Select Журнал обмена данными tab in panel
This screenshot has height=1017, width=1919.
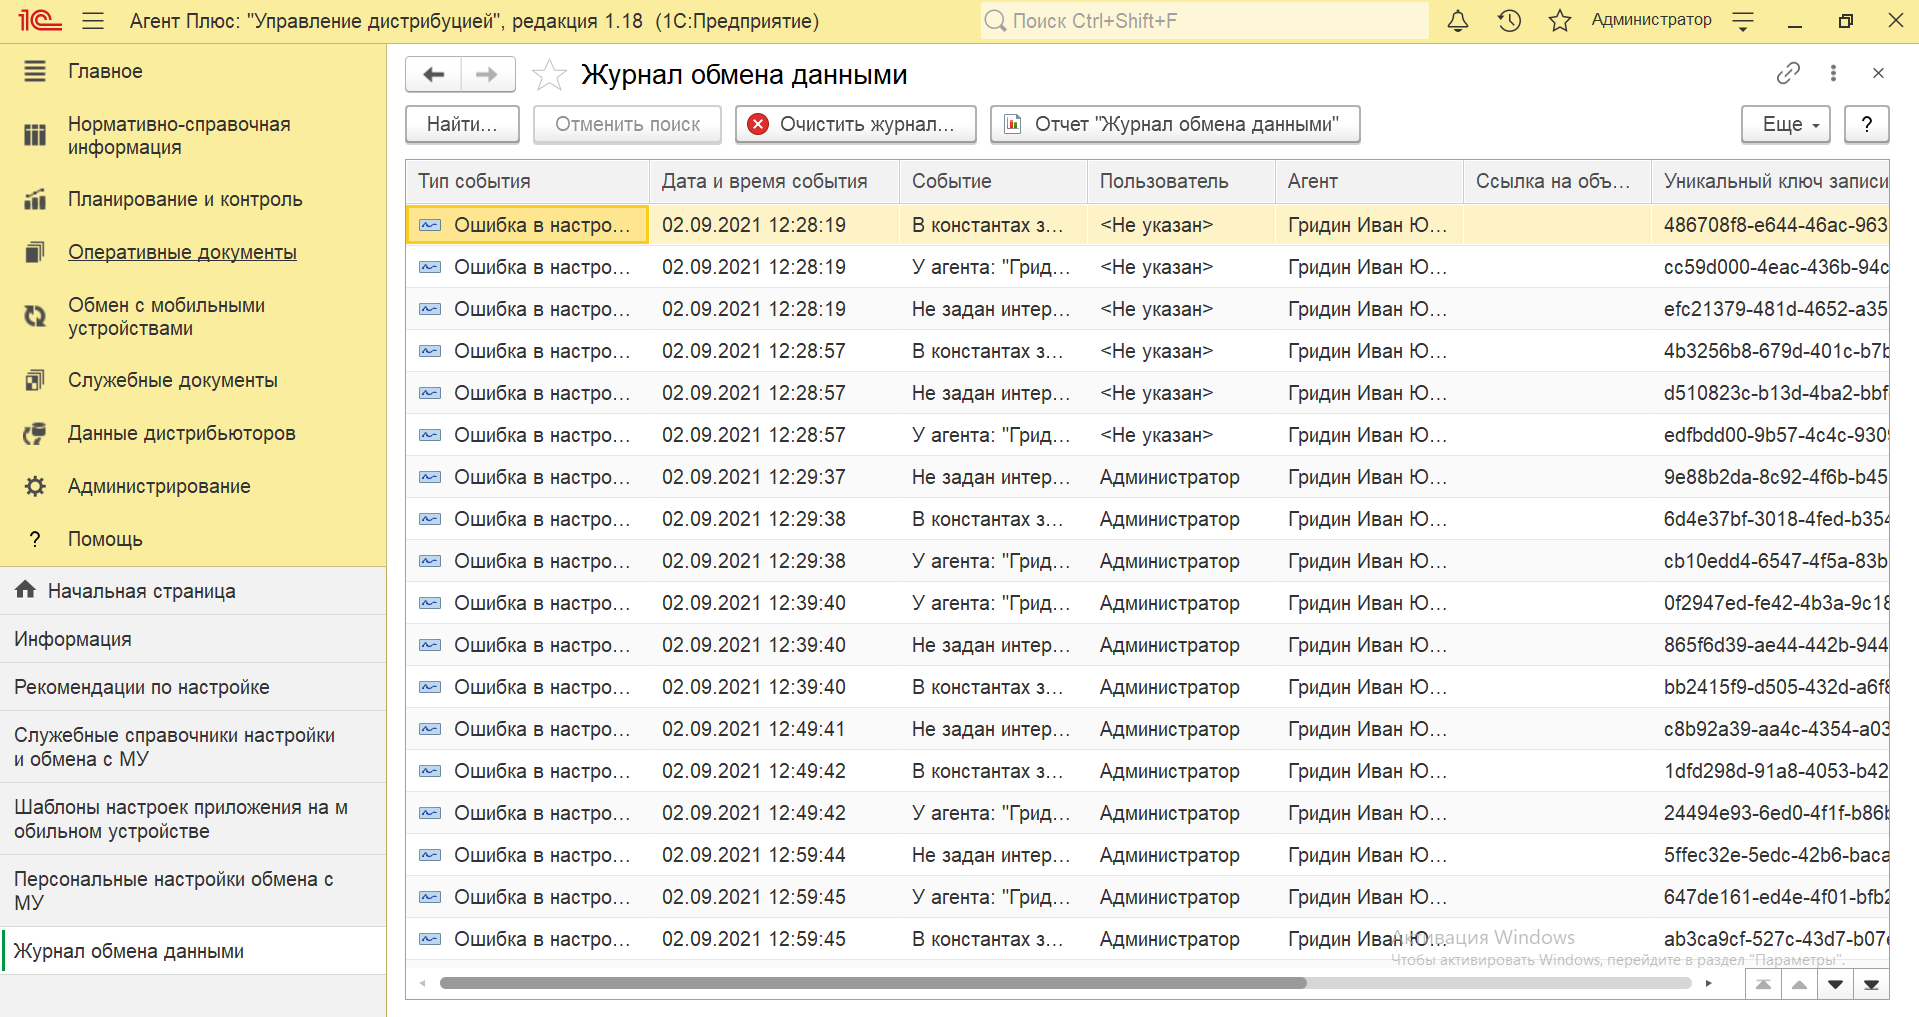click(193, 951)
